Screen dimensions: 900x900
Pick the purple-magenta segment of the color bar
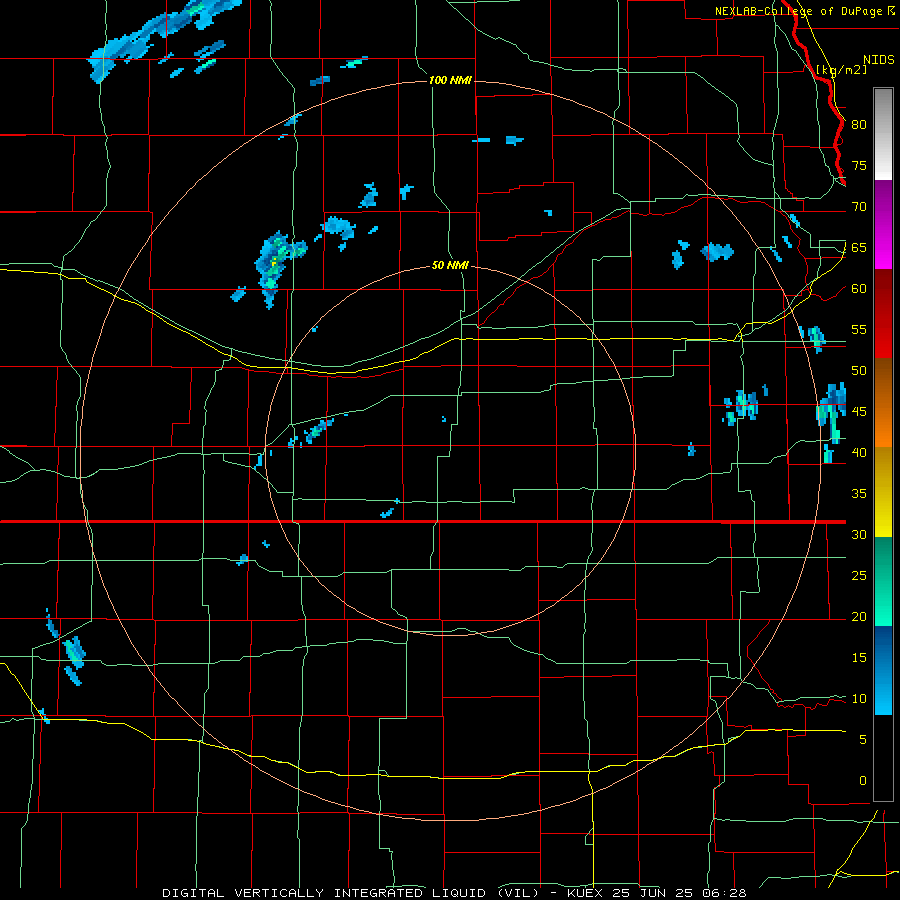coord(883,224)
